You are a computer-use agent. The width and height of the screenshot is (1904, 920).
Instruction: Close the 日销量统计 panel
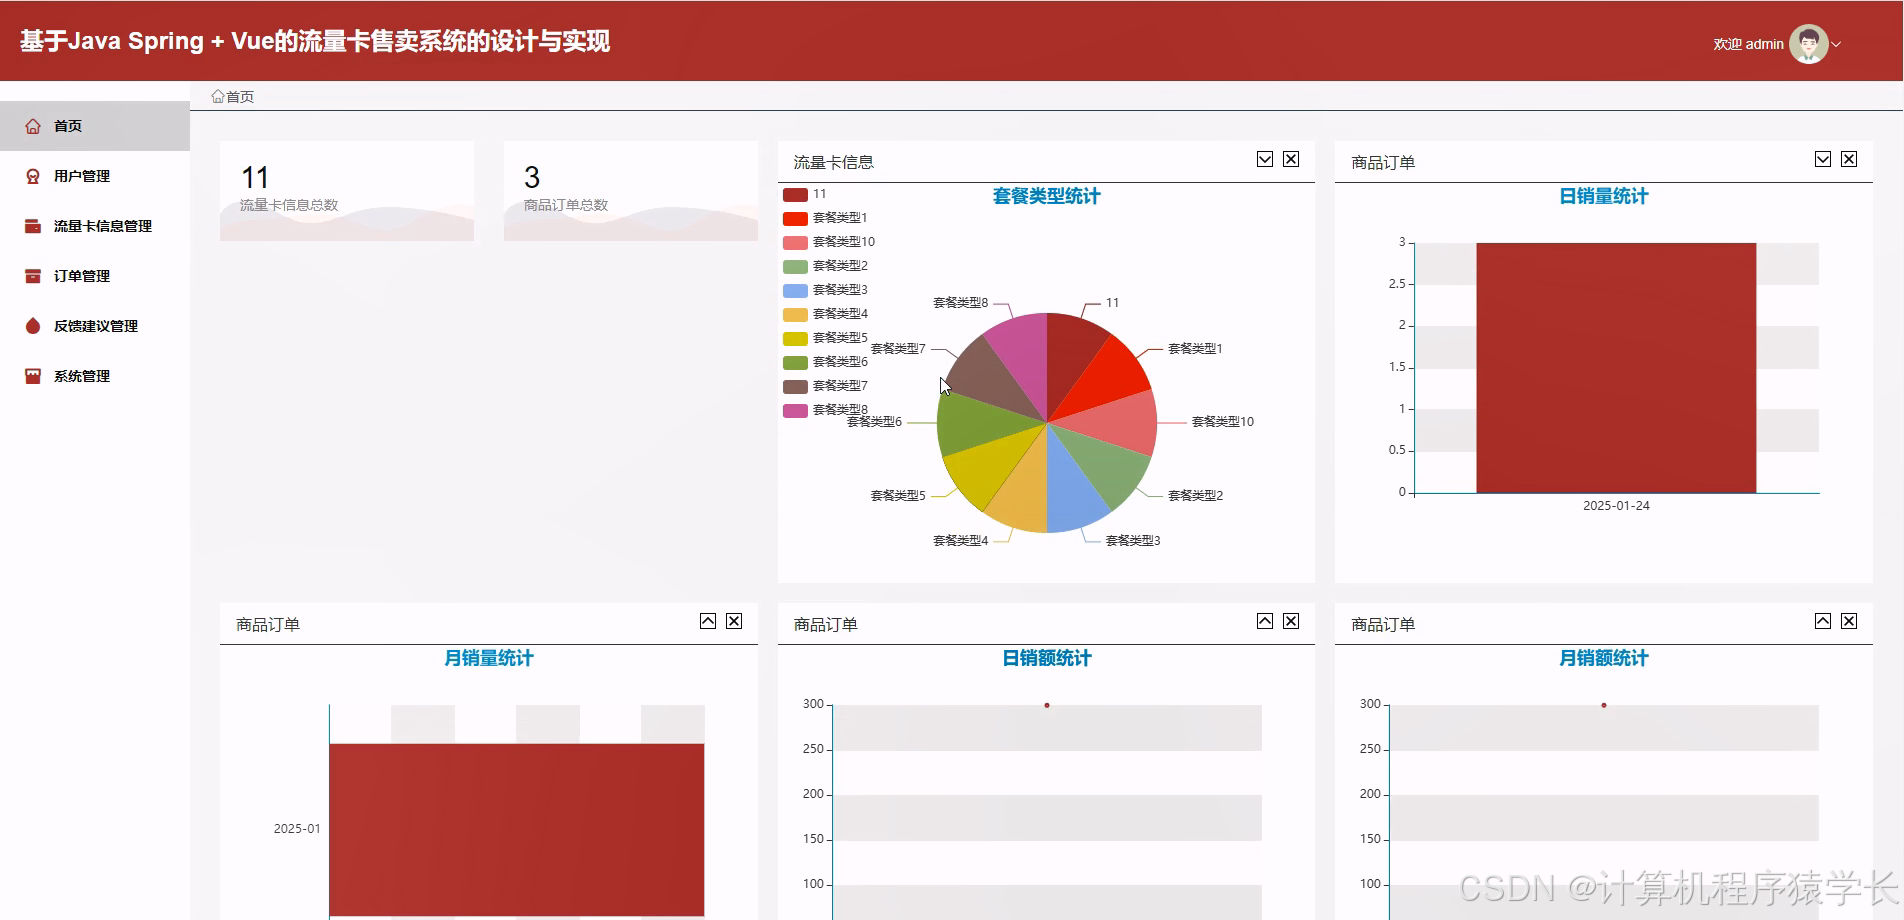1849,159
